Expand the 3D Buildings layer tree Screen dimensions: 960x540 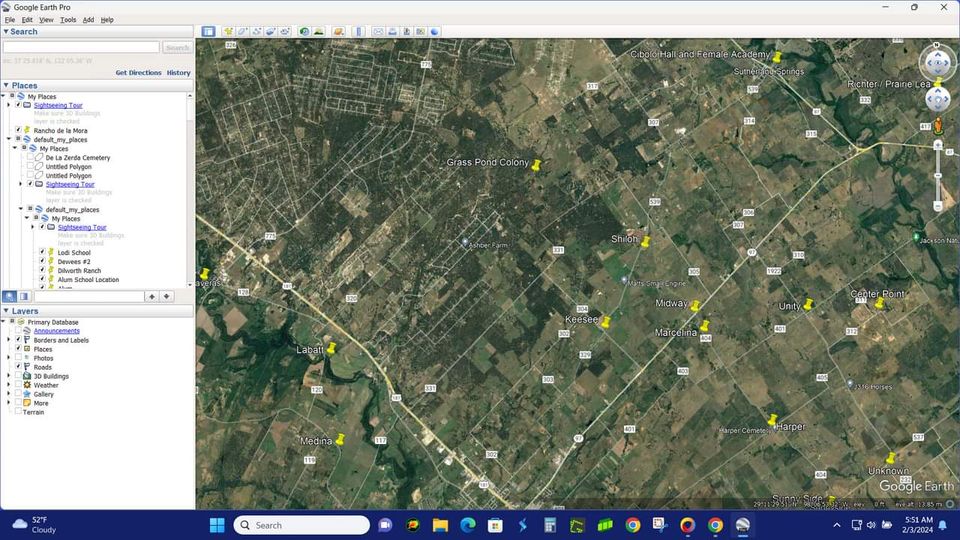[x=9, y=376]
